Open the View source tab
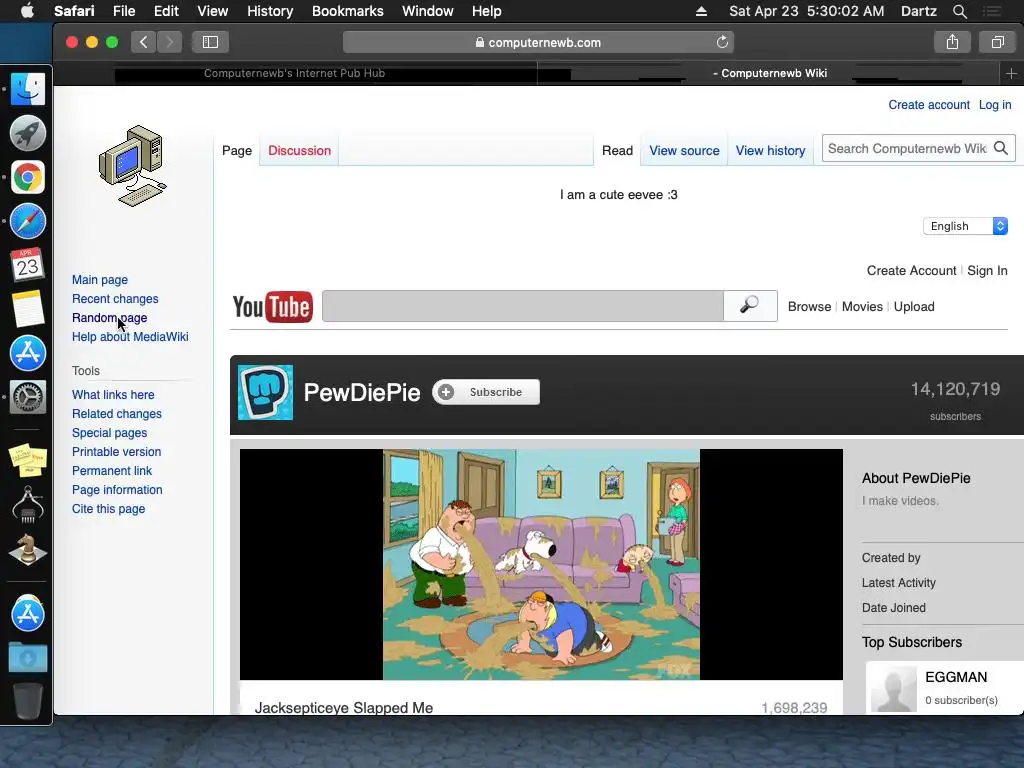Image resolution: width=1024 pixels, height=768 pixels. click(x=684, y=150)
